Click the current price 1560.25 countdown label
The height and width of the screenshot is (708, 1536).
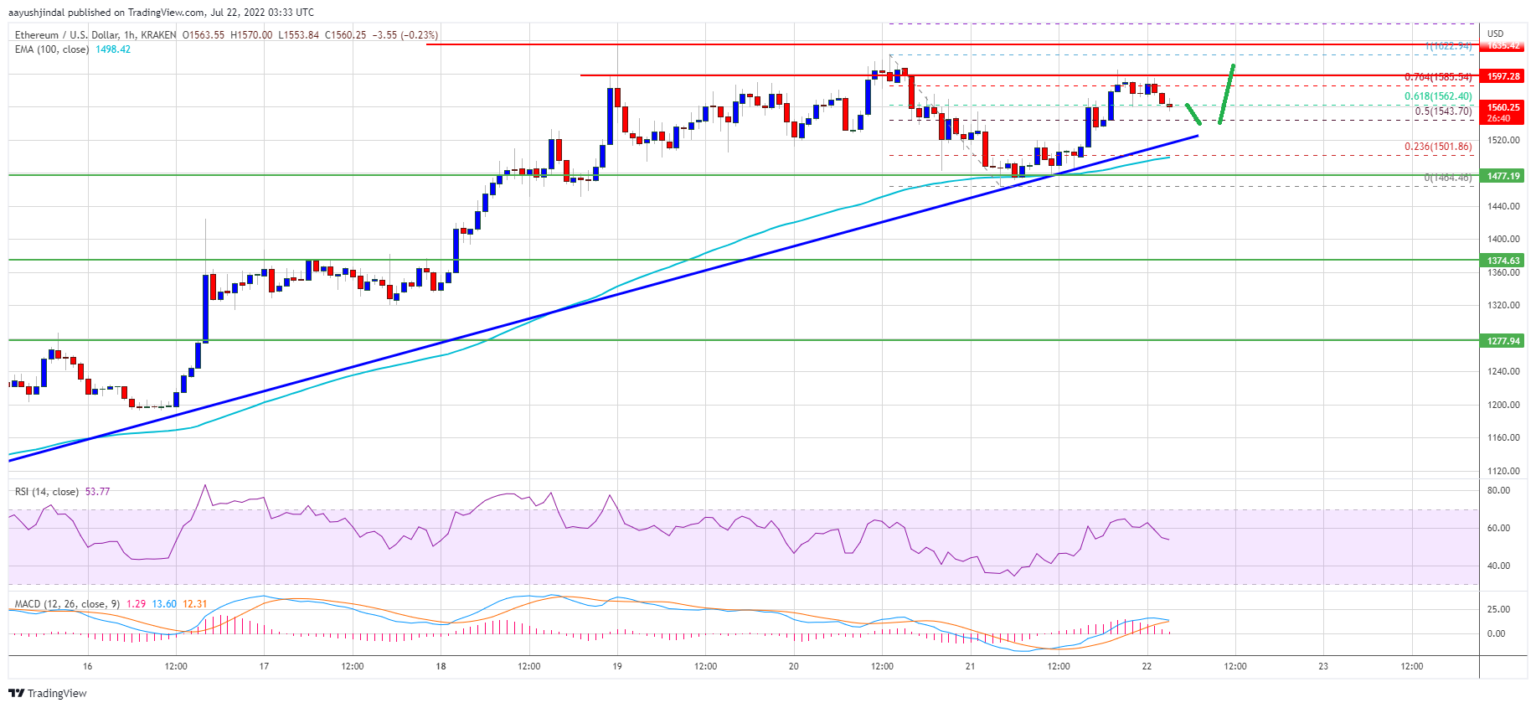1503,111
